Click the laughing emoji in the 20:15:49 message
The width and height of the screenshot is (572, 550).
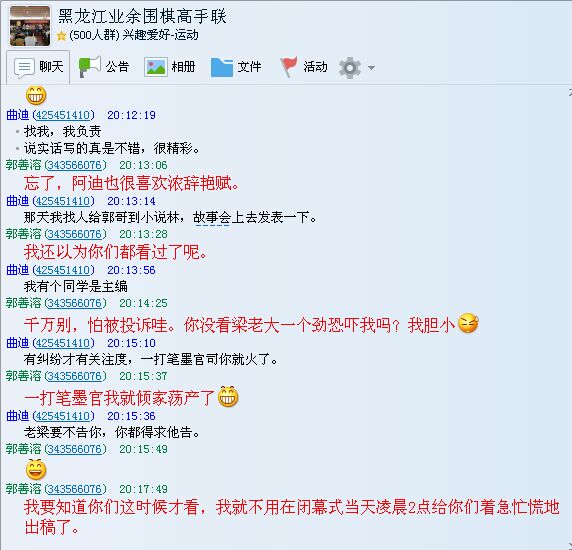[x=36, y=469]
